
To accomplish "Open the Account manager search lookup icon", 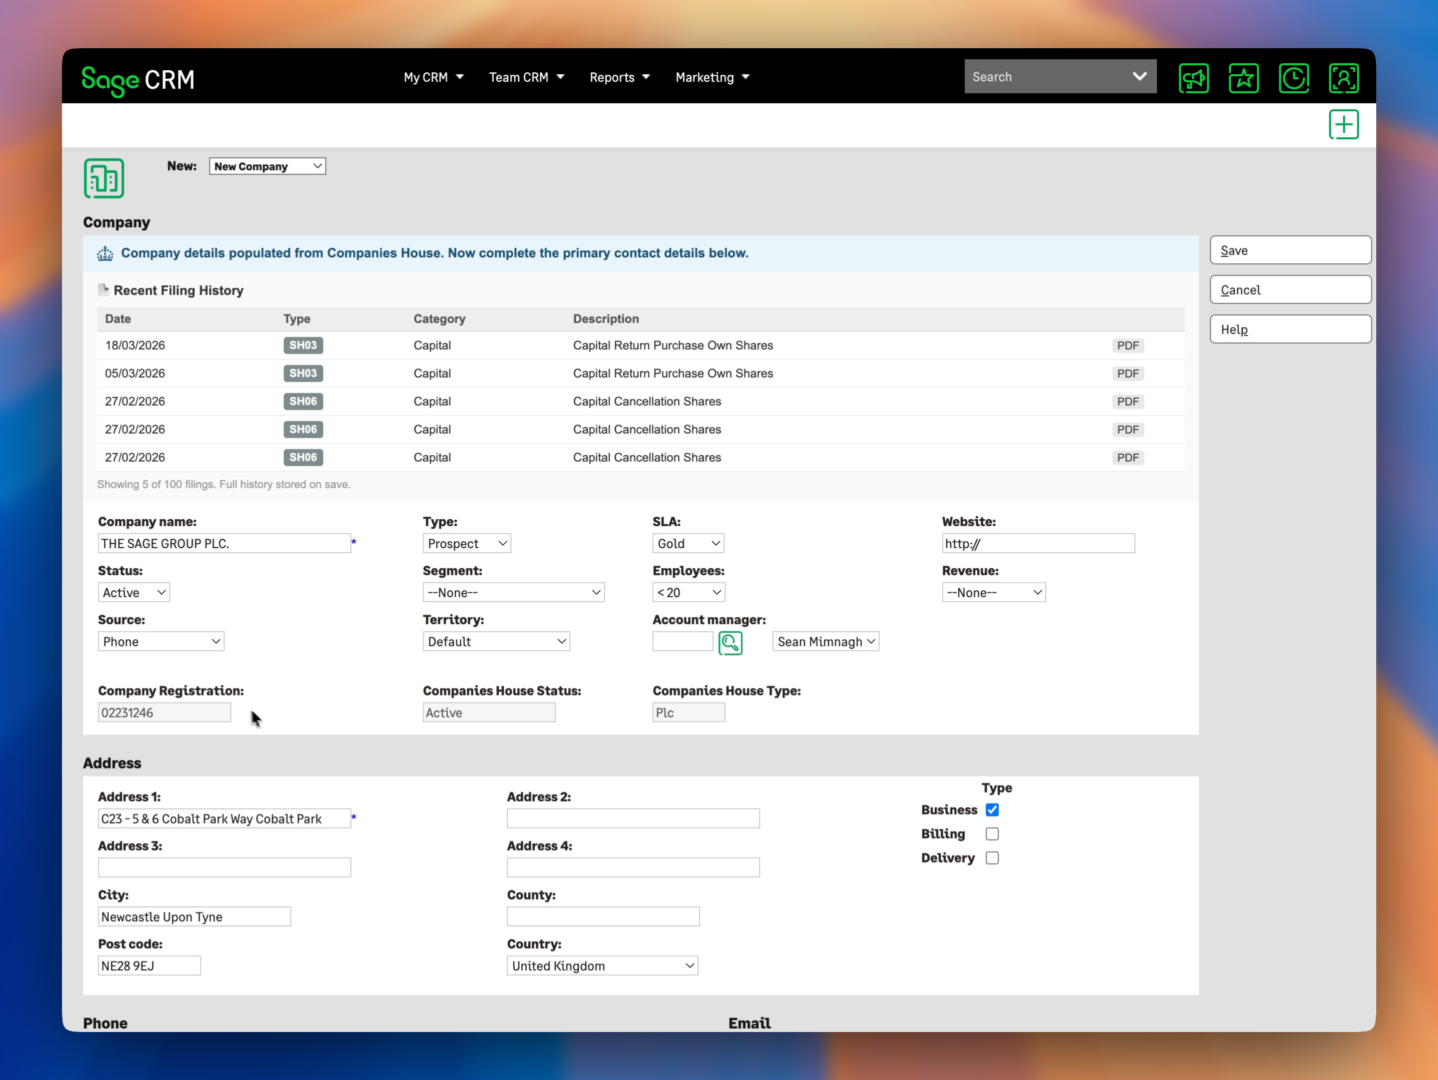I will coord(730,642).
